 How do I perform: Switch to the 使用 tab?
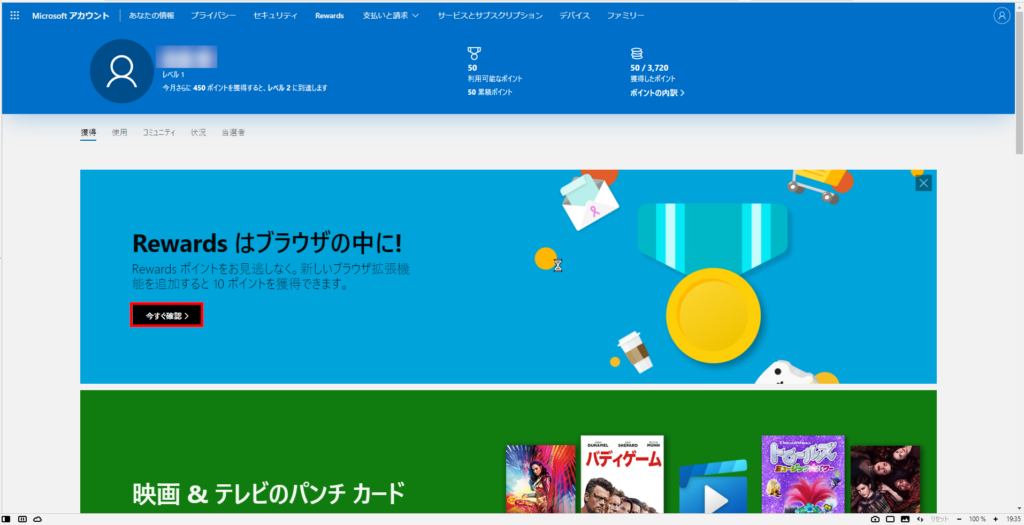click(x=120, y=133)
